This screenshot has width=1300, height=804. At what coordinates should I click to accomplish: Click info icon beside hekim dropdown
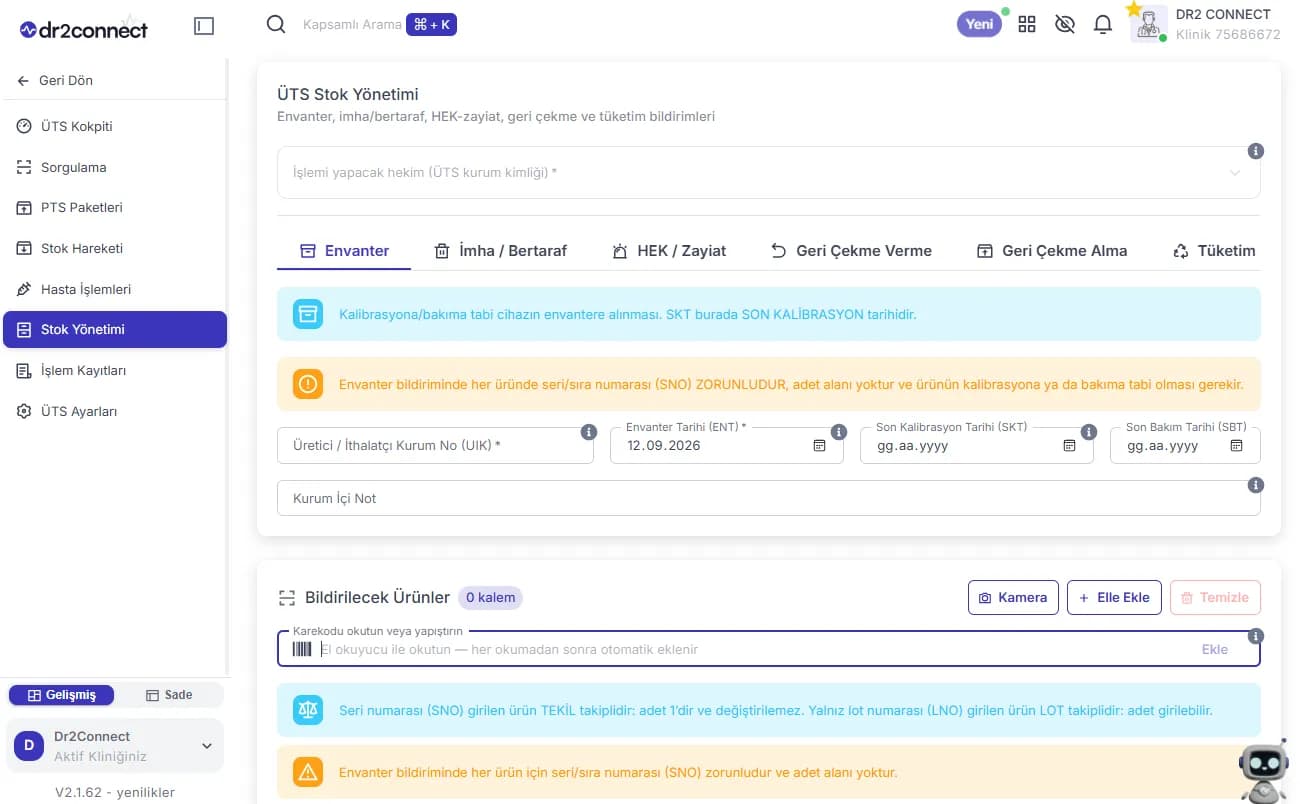(1256, 151)
